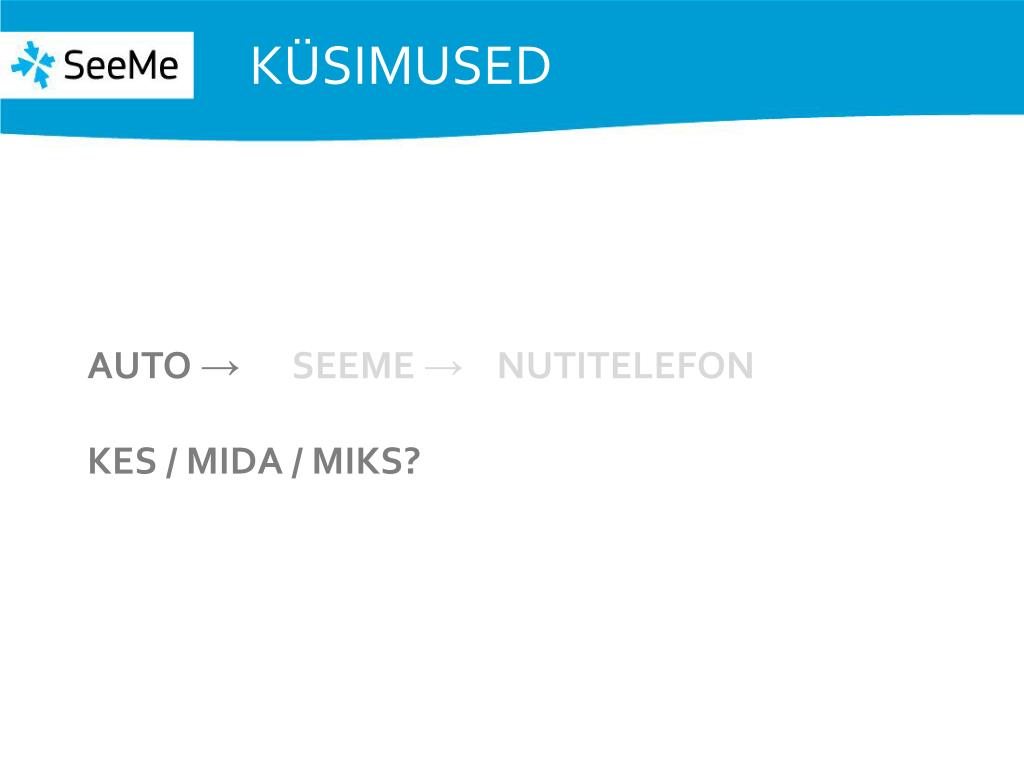Click the faded word SEEME
This screenshot has height=768, width=1024.
[353, 366]
